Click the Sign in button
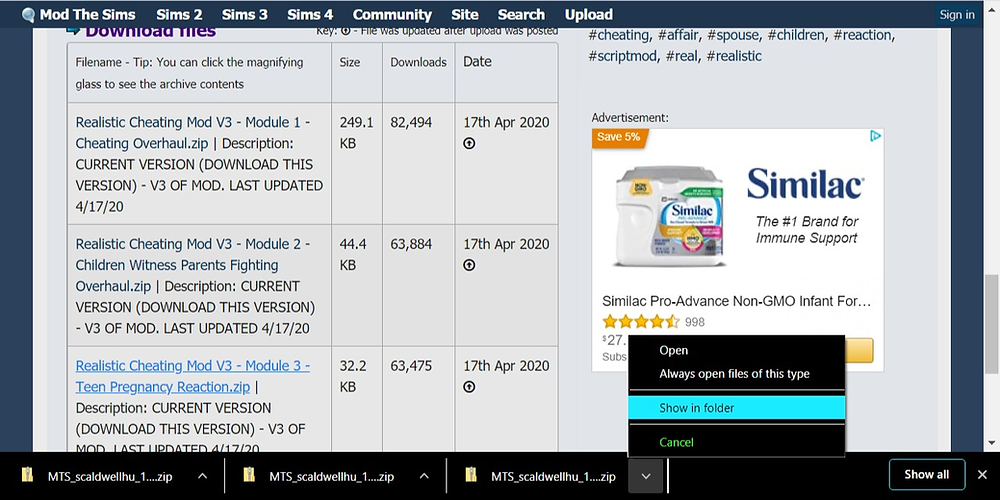The image size is (1000, 500). point(957,15)
